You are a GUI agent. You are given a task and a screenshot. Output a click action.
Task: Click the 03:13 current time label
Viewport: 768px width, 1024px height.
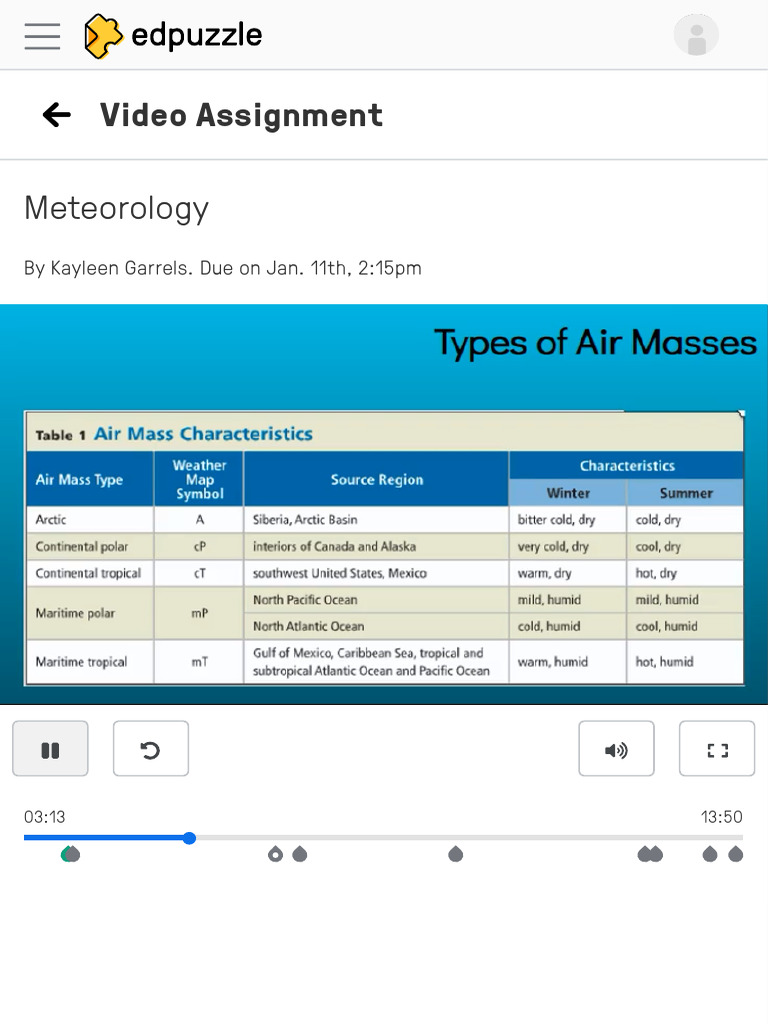(x=45, y=817)
